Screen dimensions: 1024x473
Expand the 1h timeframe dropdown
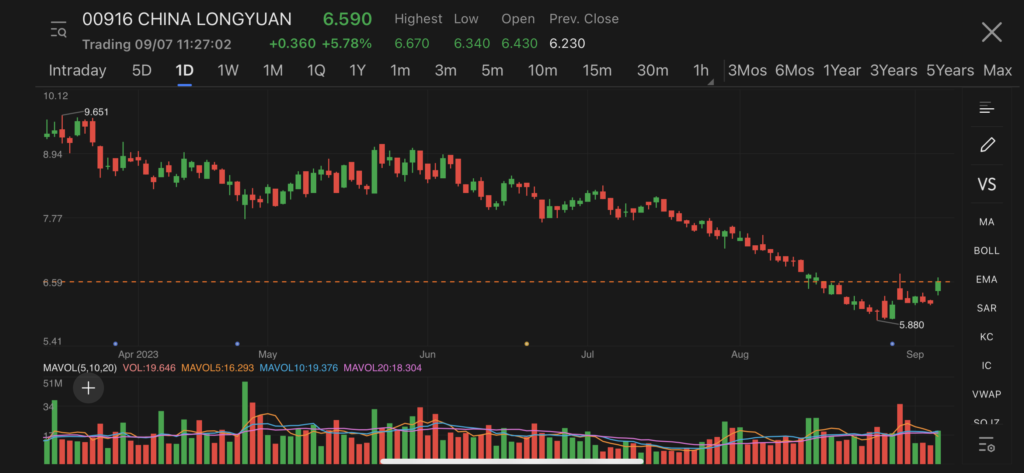(x=703, y=71)
